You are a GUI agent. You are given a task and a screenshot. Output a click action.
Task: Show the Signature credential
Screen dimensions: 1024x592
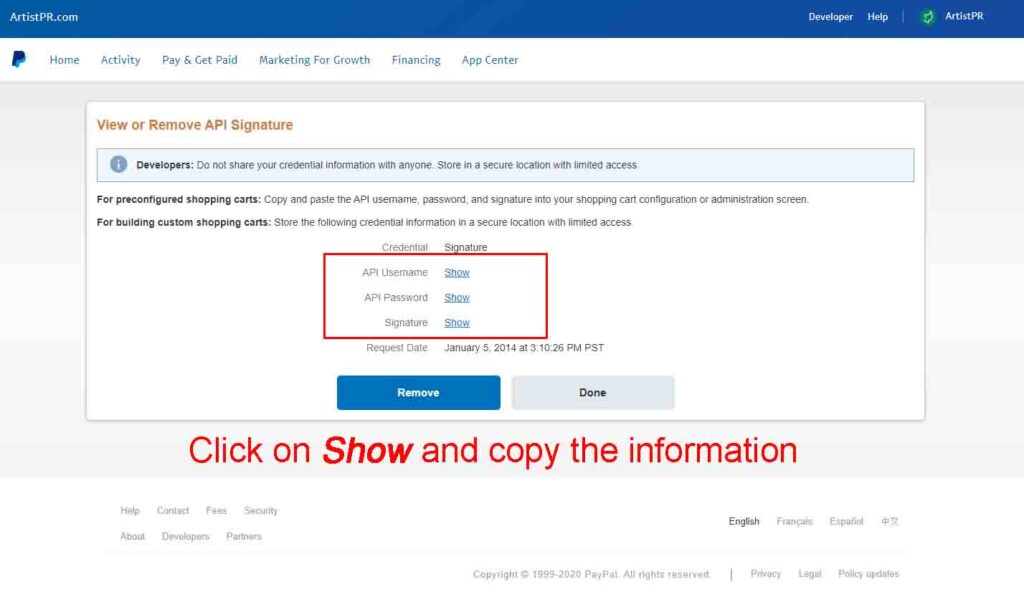456,322
